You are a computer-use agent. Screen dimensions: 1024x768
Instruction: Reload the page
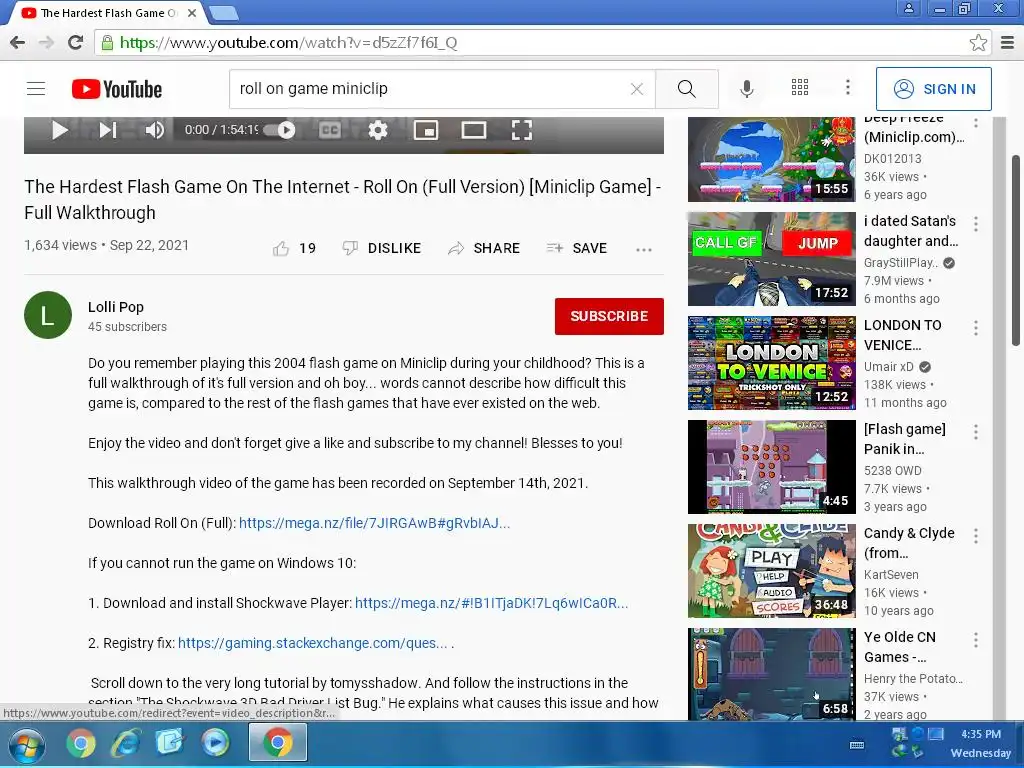[x=75, y=42]
